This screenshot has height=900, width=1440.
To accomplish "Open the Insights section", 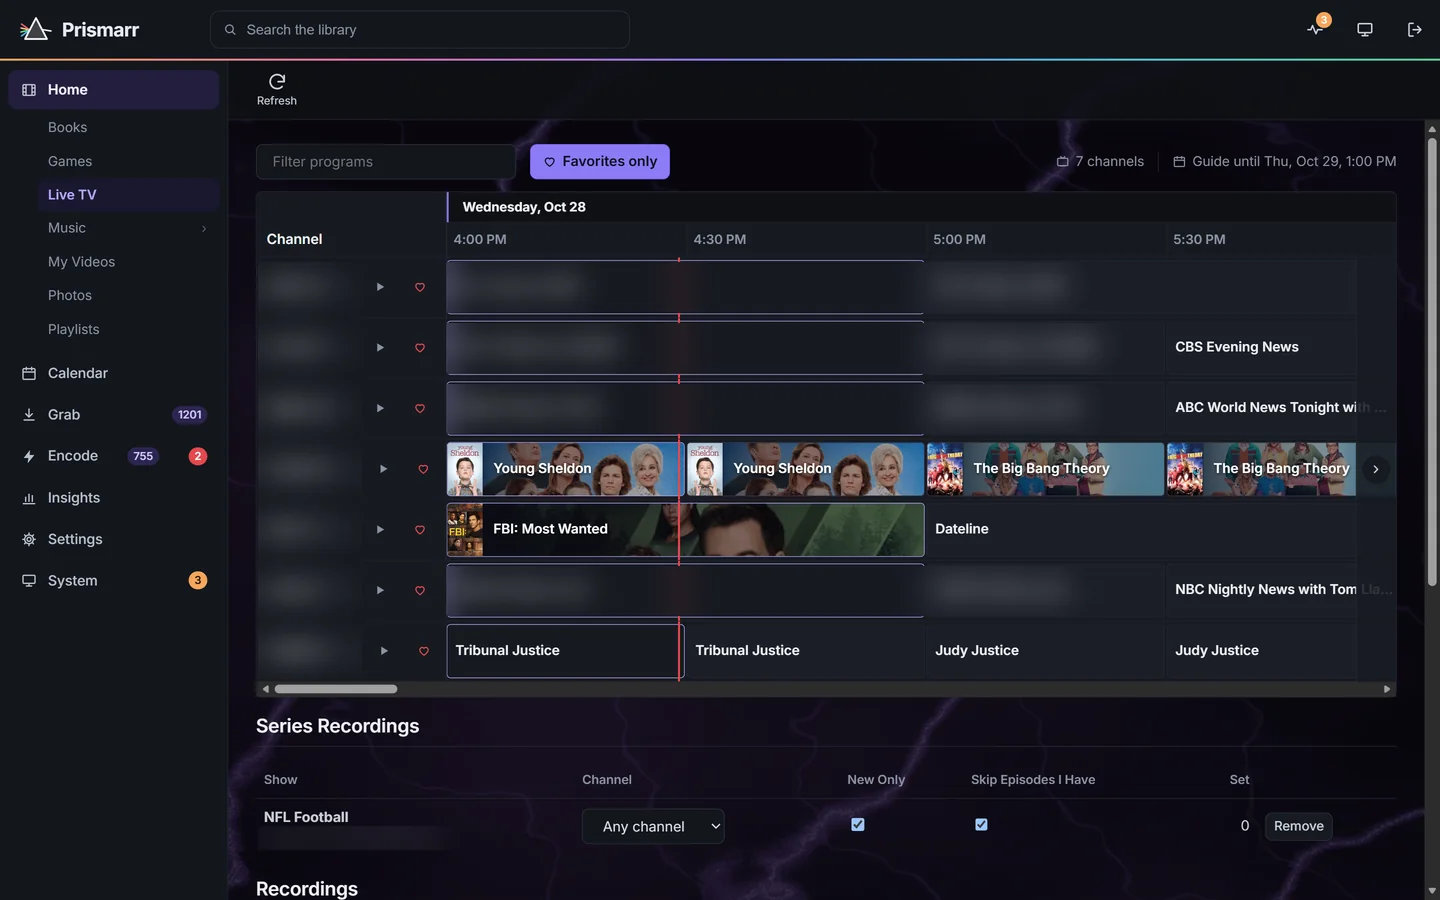I will [x=114, y=498].
